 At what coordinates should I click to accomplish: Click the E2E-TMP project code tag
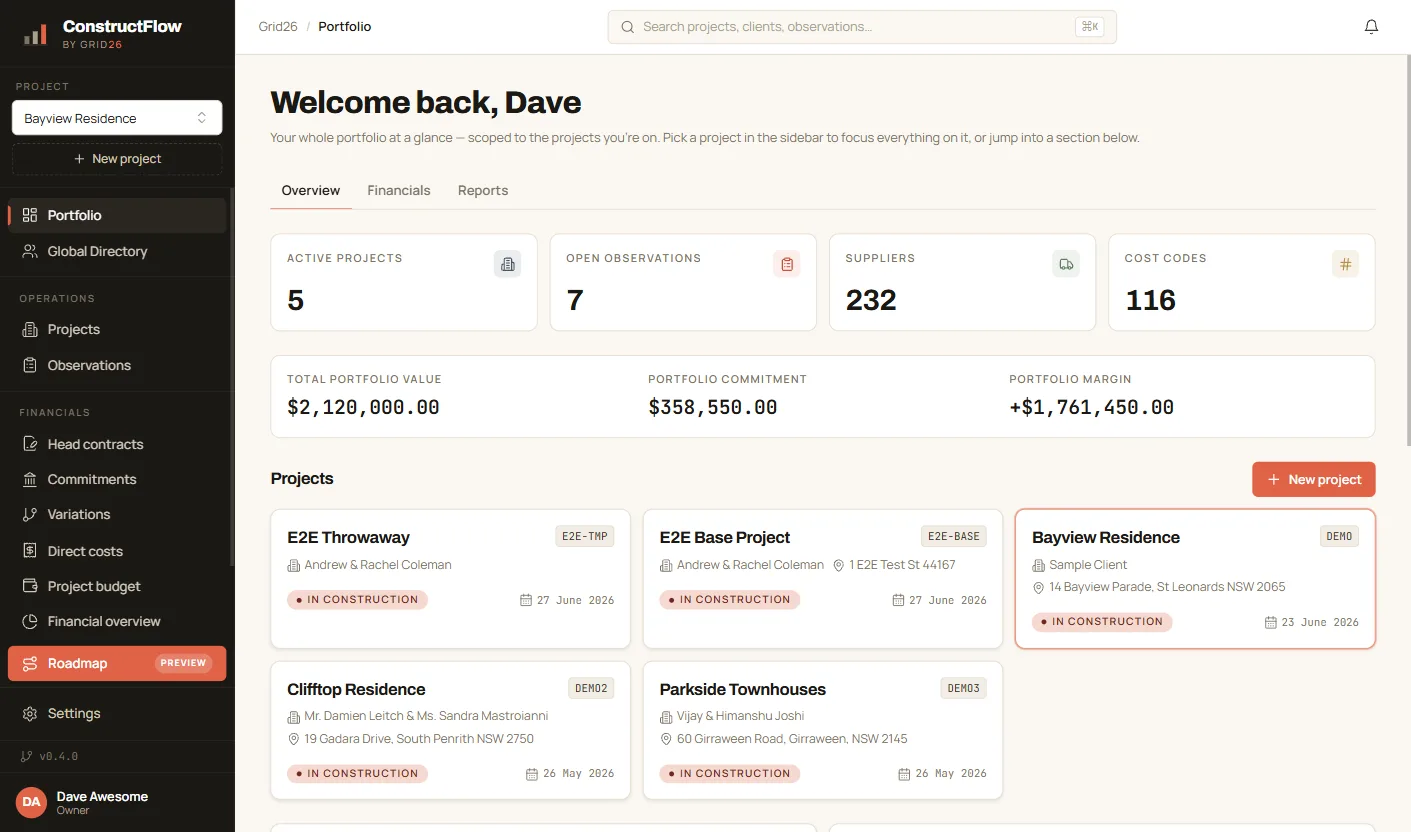point(585,536)
